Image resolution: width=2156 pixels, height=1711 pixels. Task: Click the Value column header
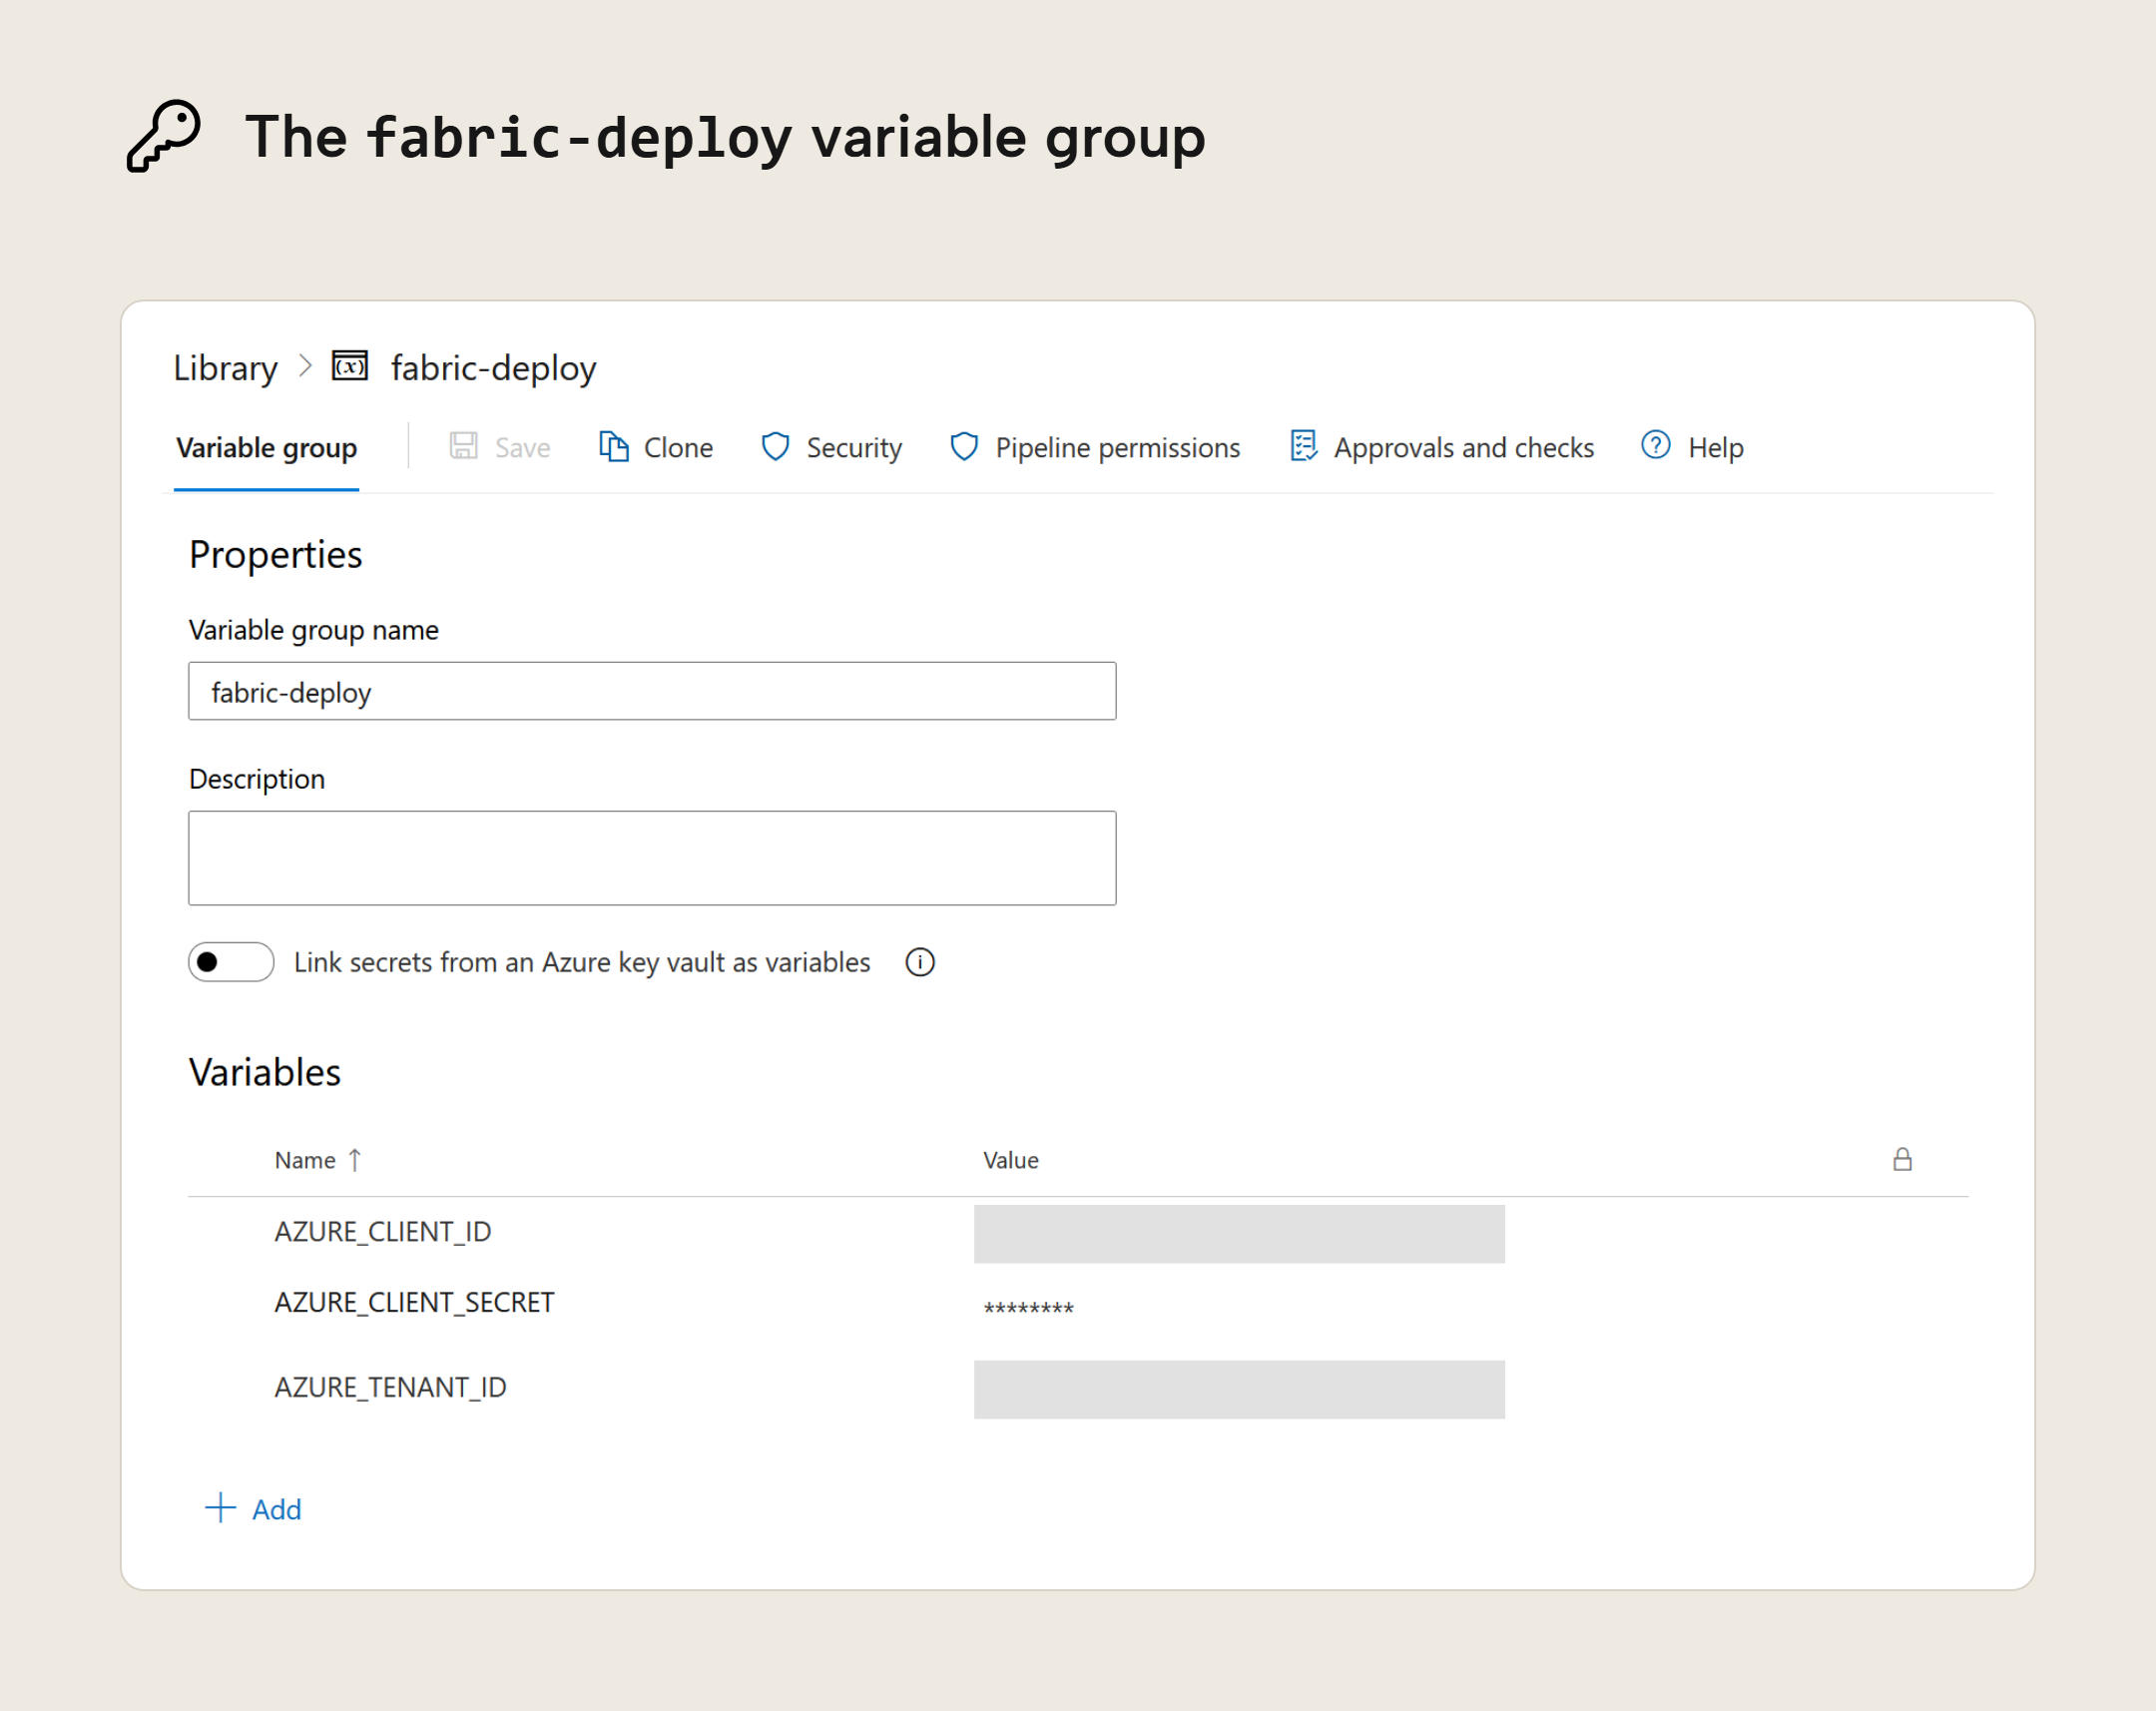click(1010, 1160)
